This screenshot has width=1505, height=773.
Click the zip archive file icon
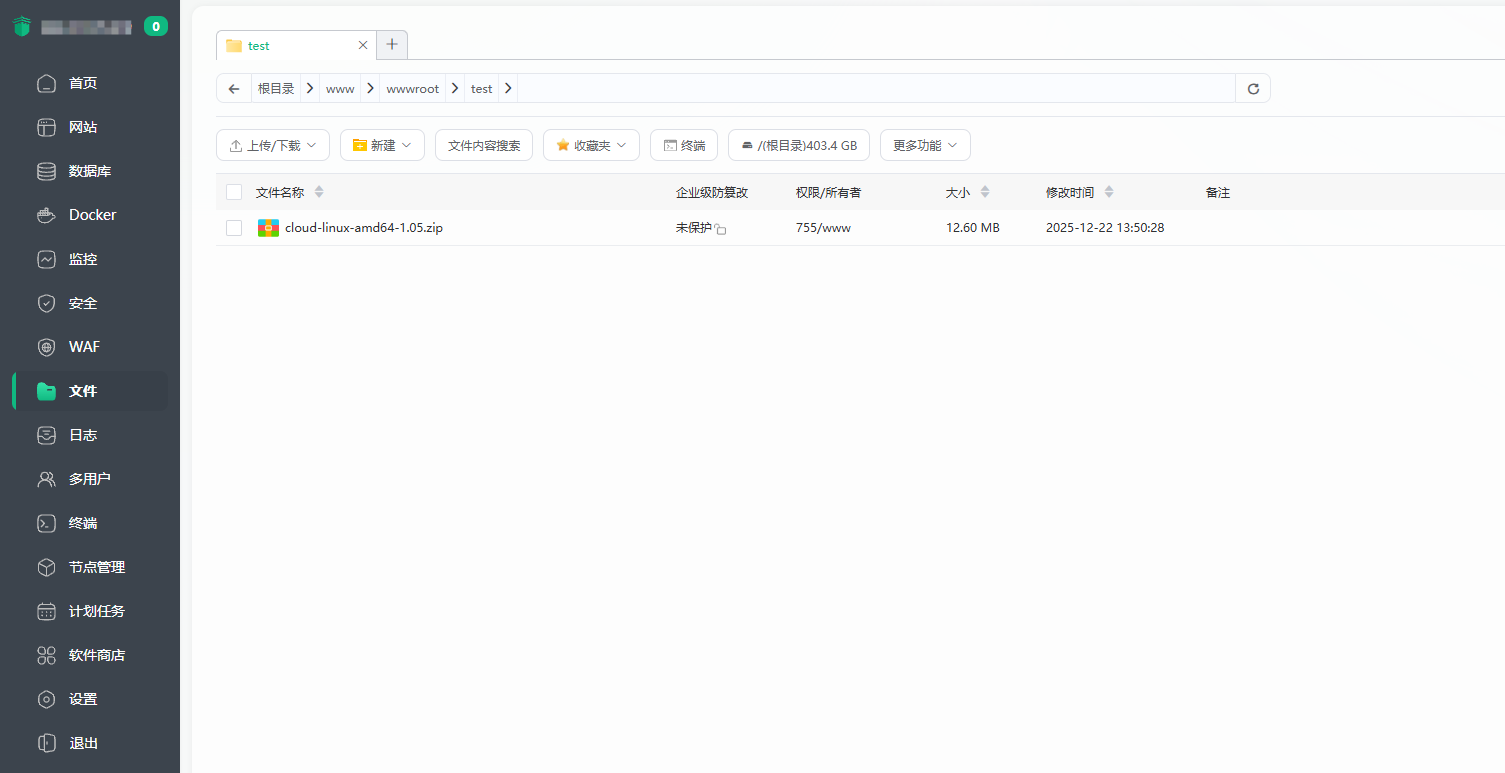pos(268,228)
